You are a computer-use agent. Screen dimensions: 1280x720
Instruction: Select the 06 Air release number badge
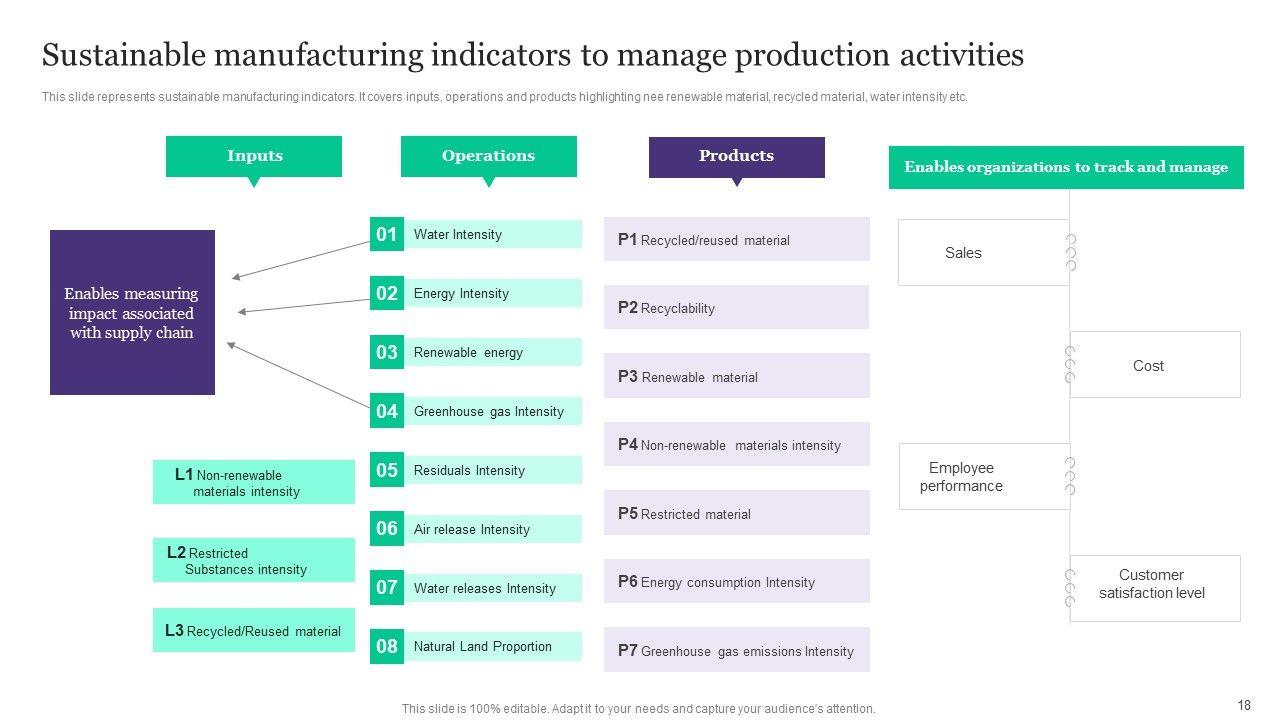pyautogui.click(x=387, y=528)
